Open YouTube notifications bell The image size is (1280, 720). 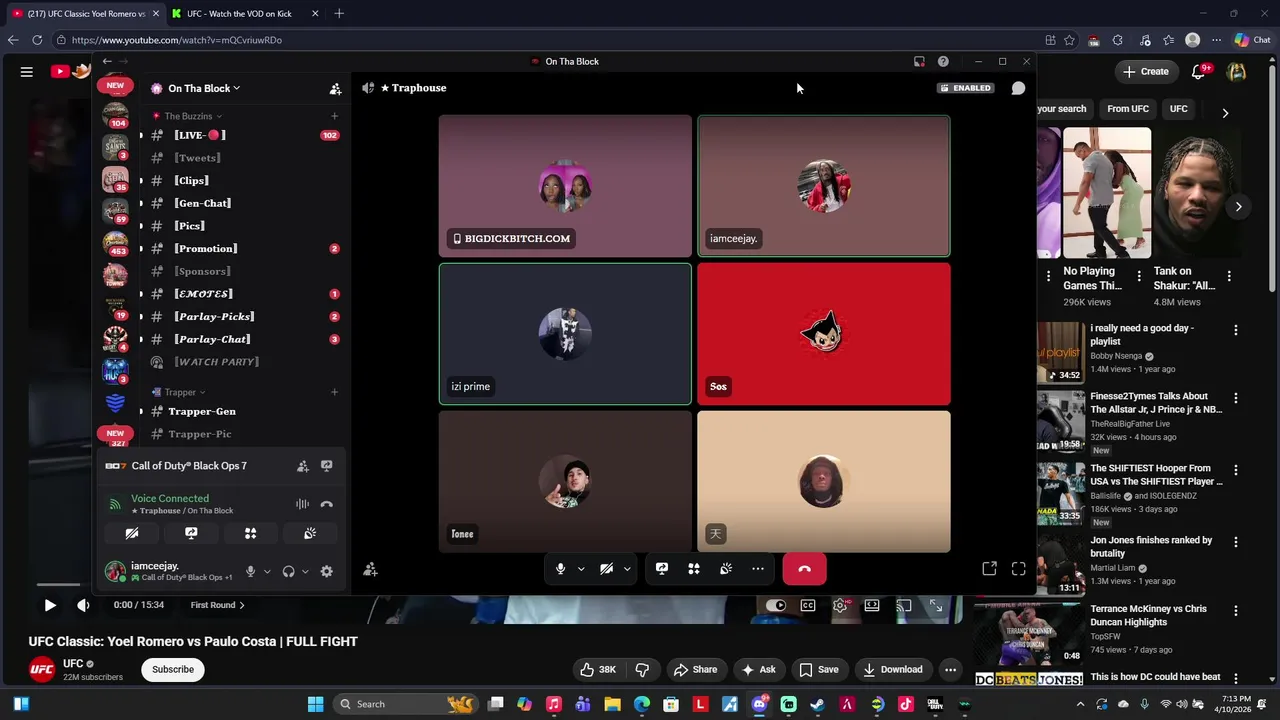(1199, 71)
